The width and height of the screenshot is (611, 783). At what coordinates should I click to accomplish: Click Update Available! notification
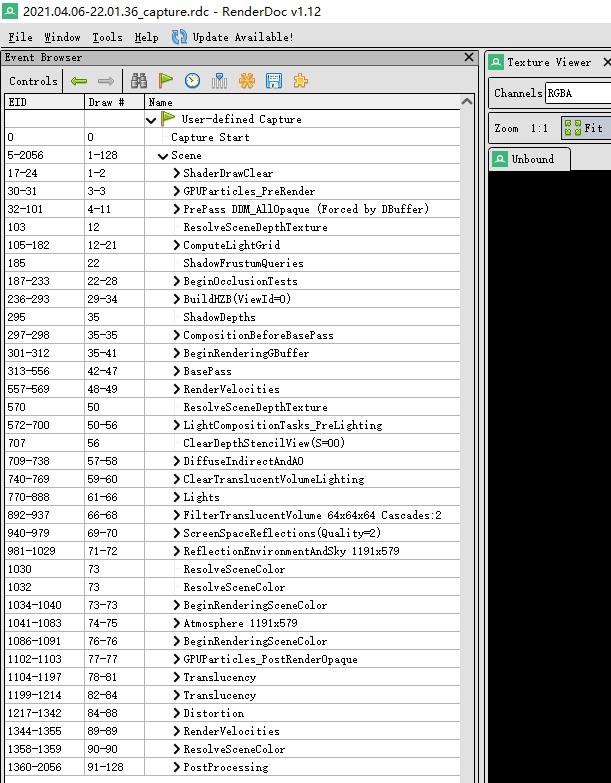[243, 37]
